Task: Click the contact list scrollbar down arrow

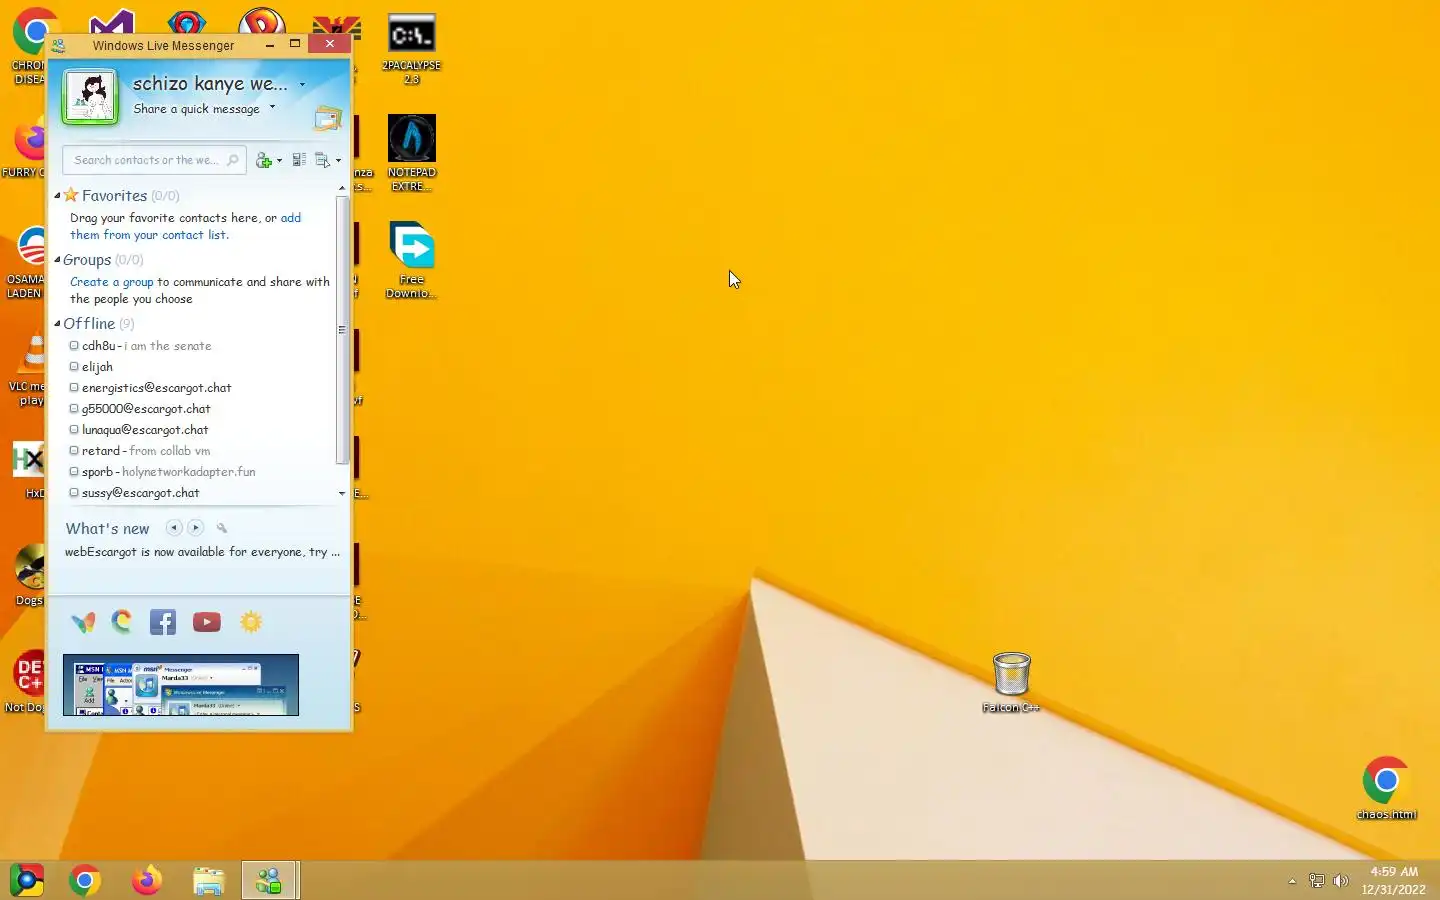Action: 342,493
